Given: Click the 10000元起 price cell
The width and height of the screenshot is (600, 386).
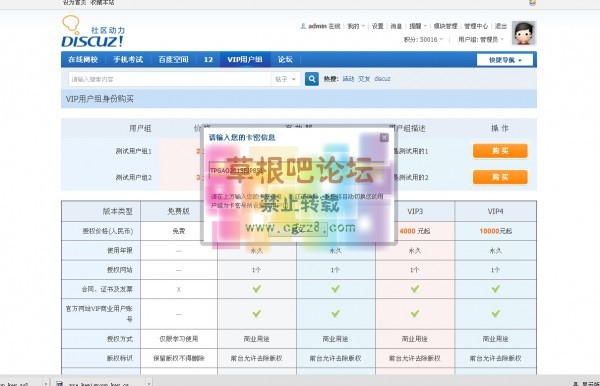Looking at the screenshot, I should pos(496,231).
